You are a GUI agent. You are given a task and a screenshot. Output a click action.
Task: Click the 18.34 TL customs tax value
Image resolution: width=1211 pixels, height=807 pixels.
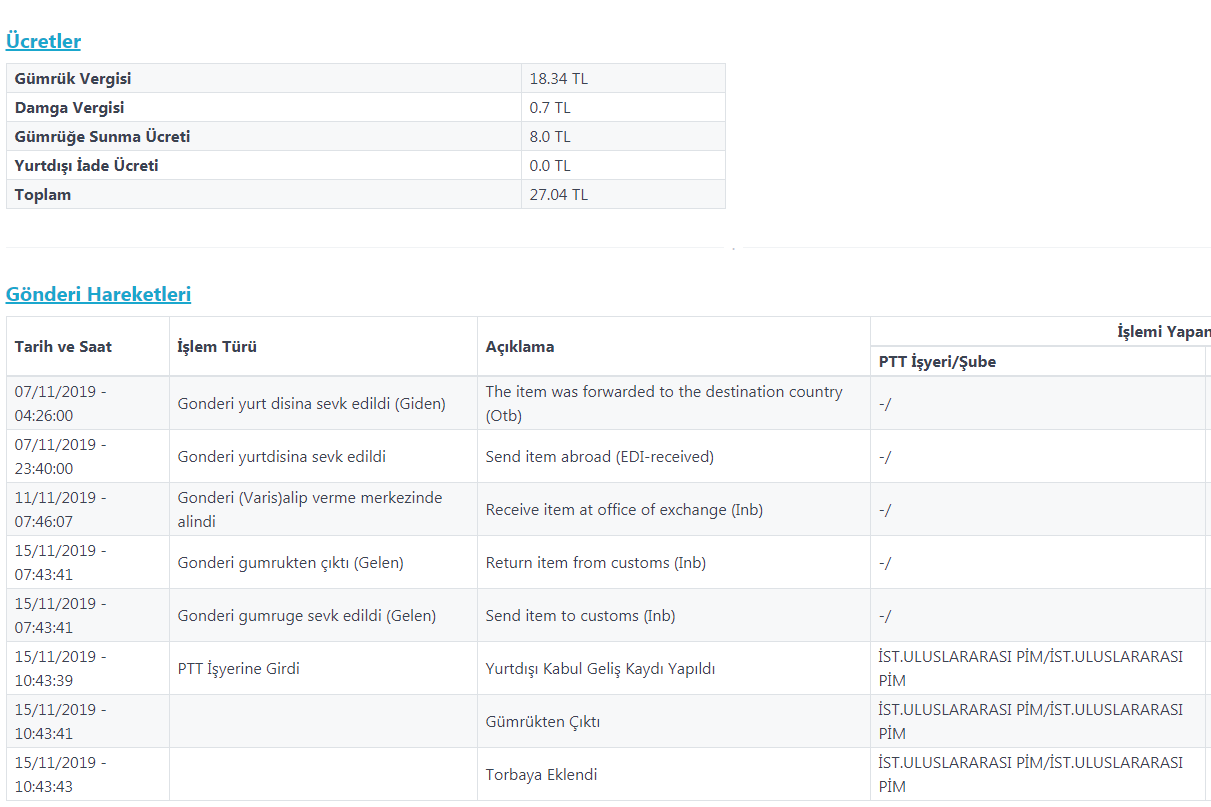click(x=559, y=78)
